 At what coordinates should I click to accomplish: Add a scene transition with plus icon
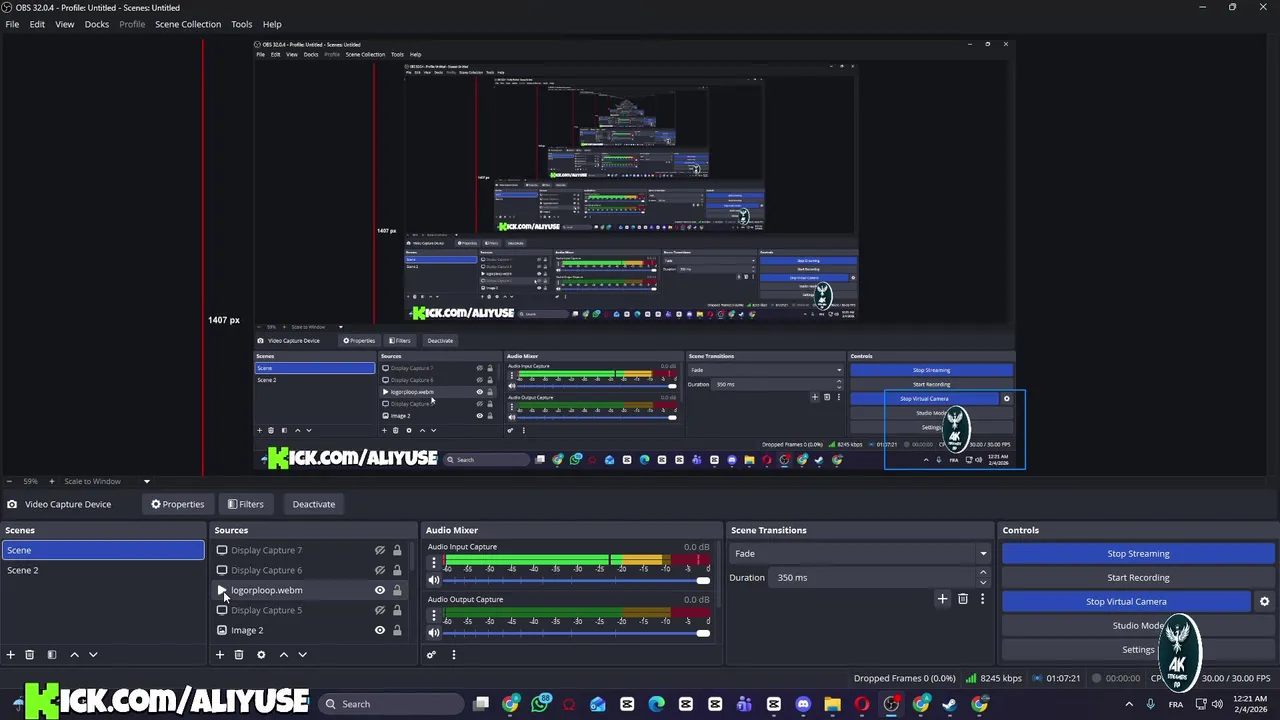coord(942,599)
